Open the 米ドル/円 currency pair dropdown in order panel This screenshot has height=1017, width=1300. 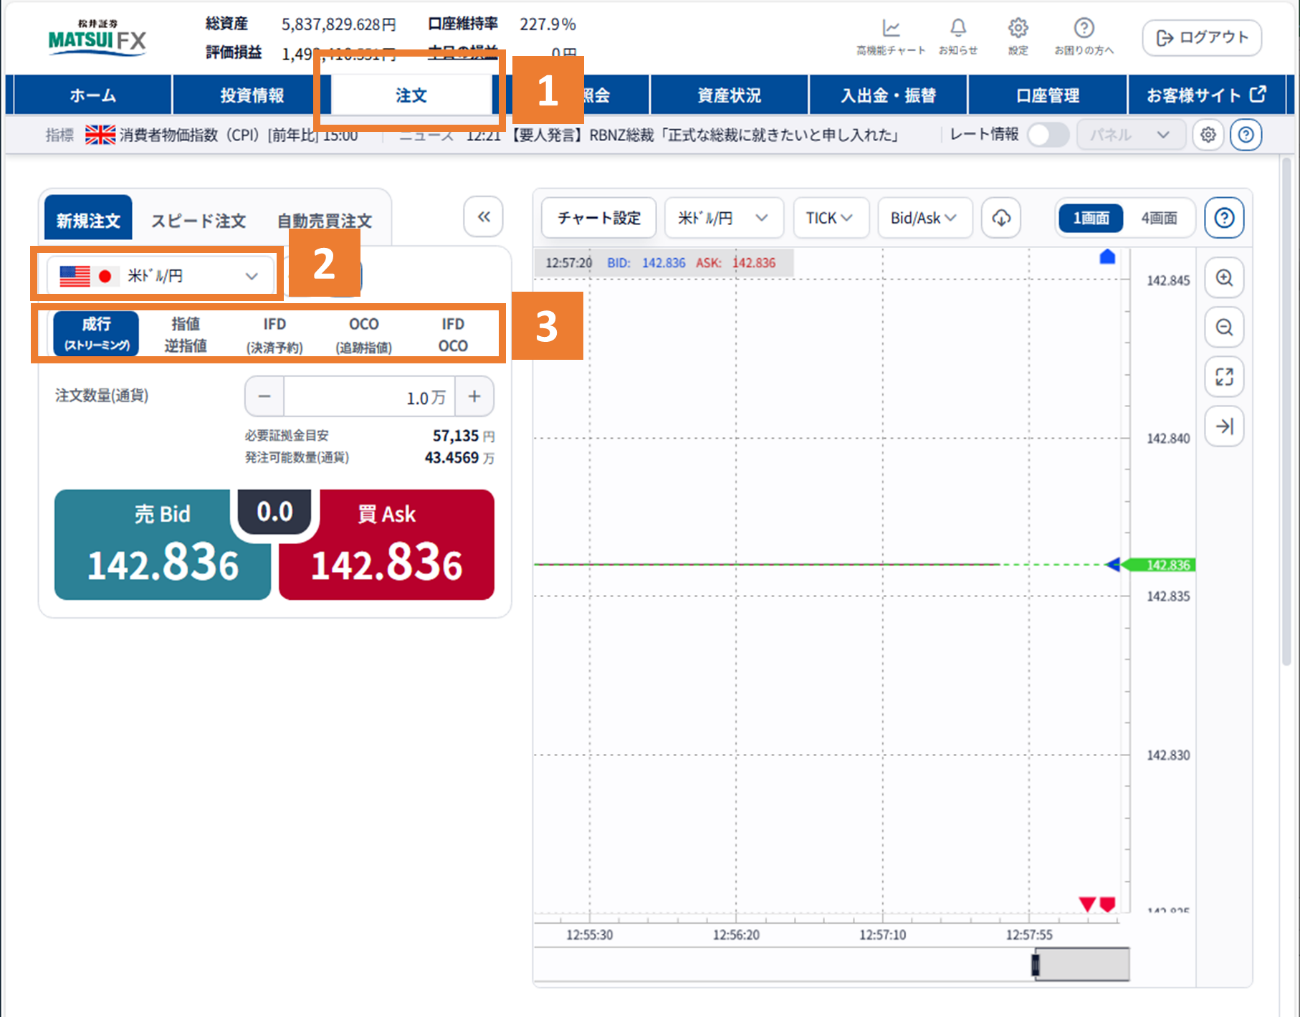(x=160, y=276)
